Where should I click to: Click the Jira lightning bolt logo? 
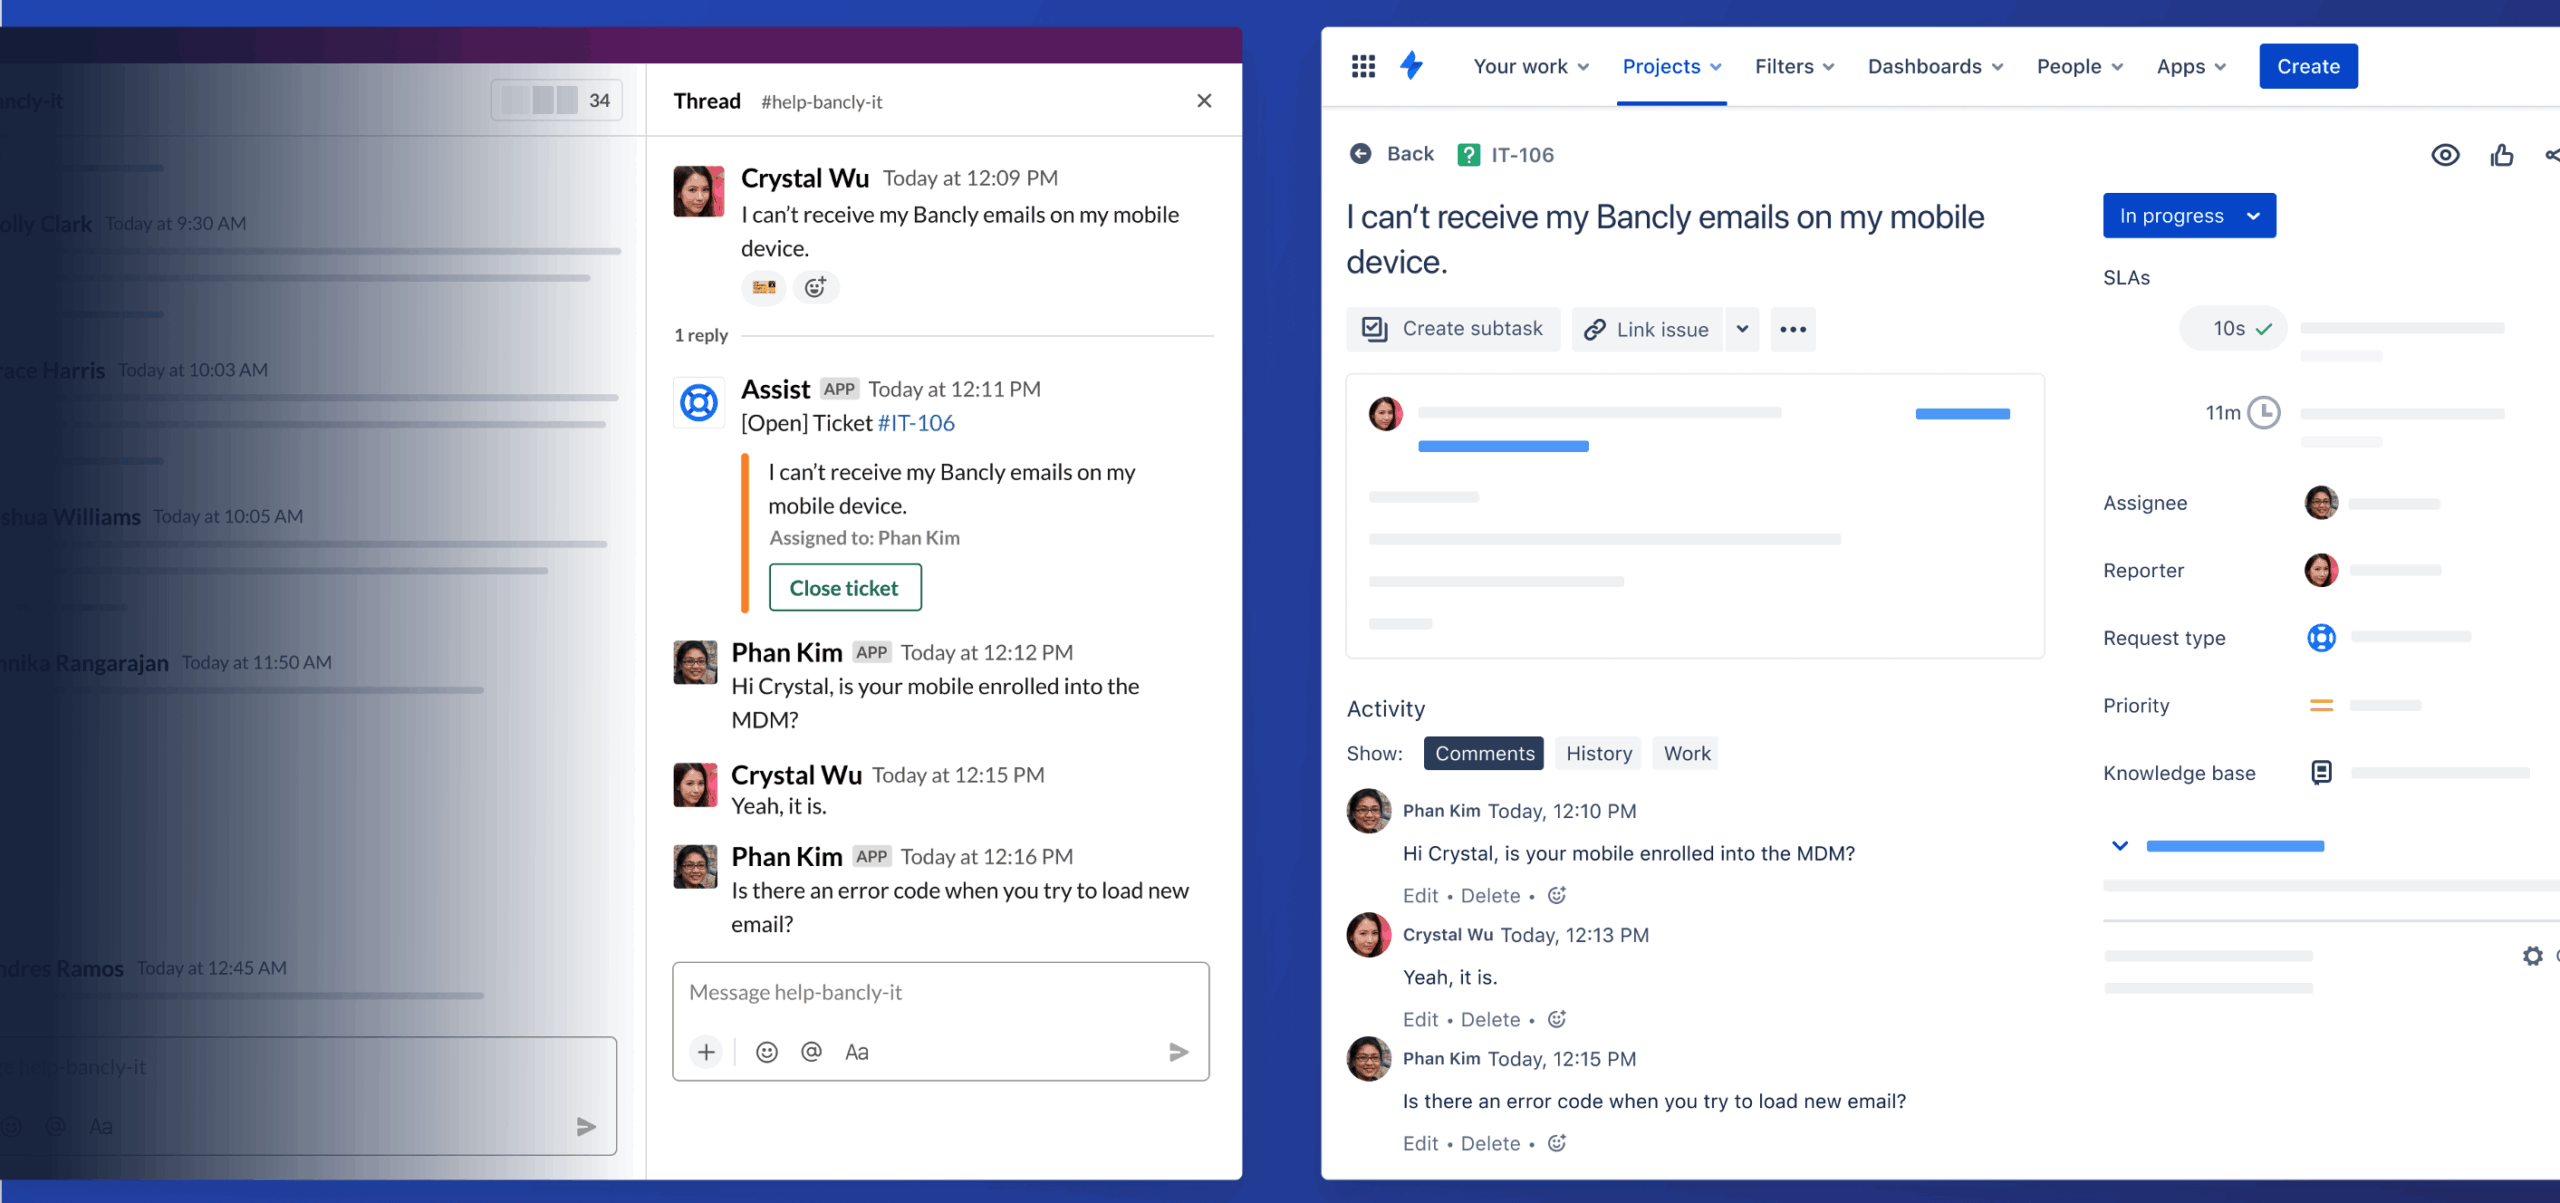(x=1412, y=66)
